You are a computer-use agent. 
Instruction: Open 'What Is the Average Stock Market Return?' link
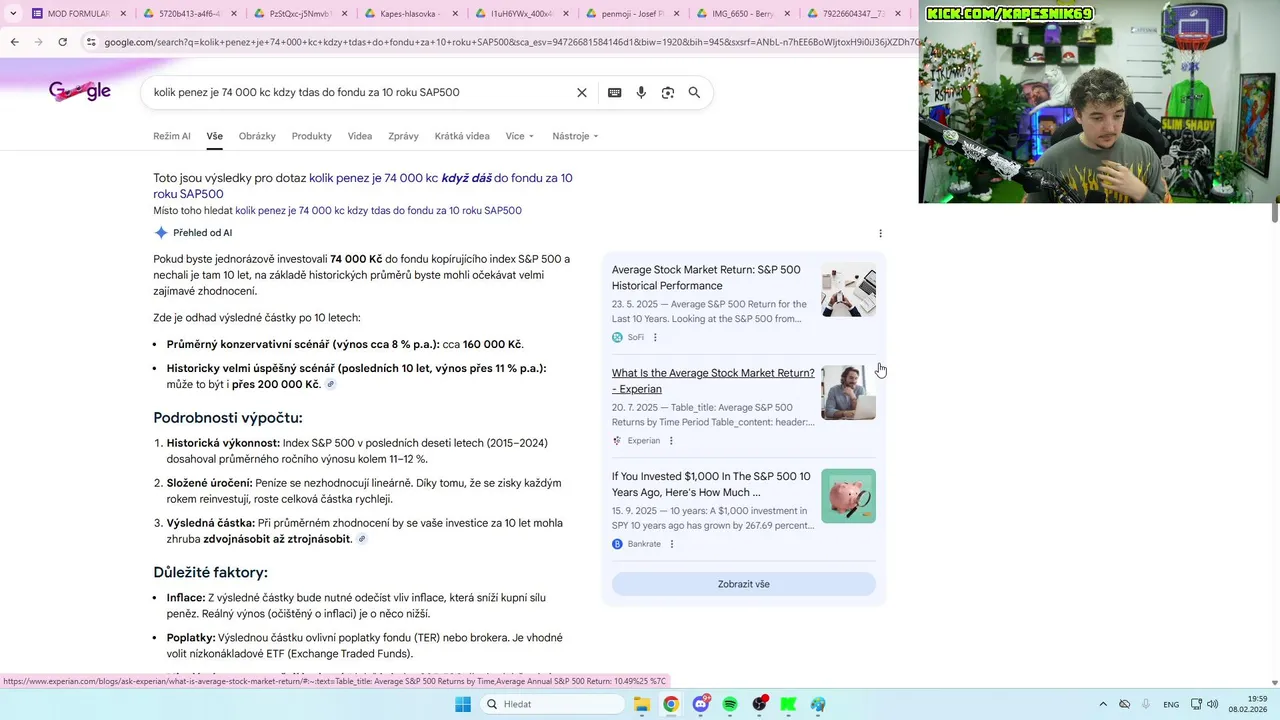[x=713, y=381]
